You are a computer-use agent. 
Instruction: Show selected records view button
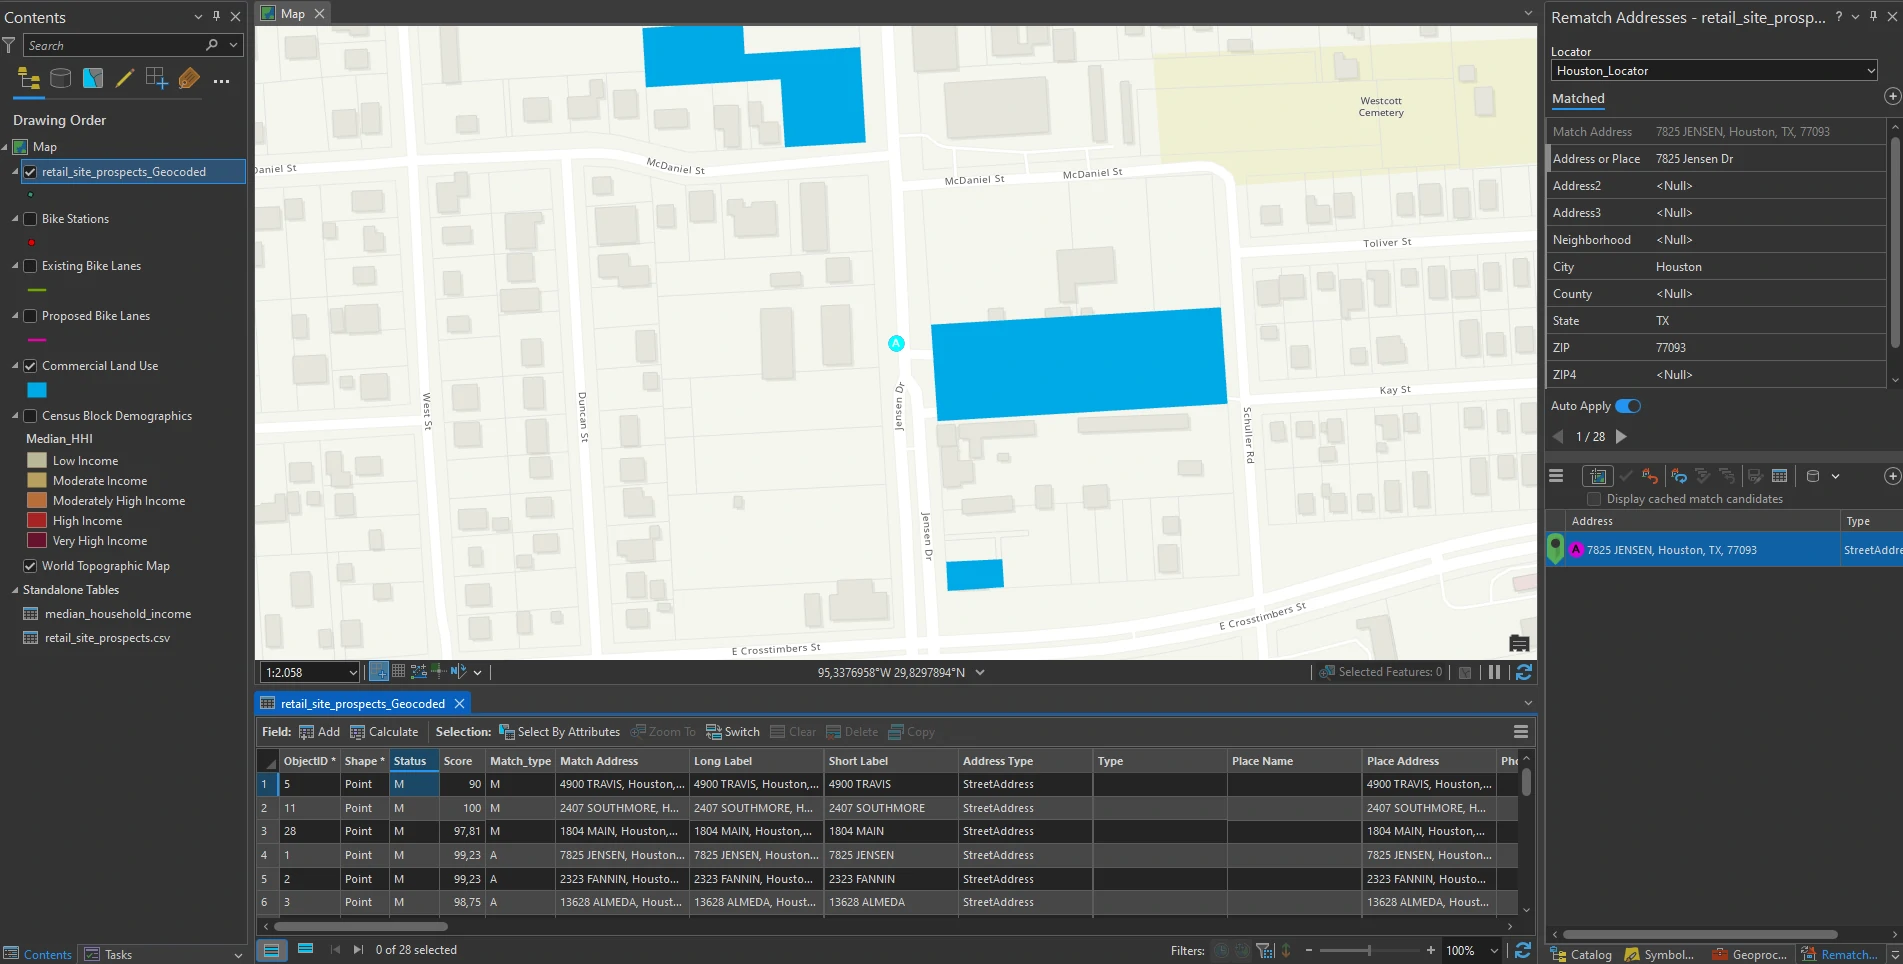(306, 950)
